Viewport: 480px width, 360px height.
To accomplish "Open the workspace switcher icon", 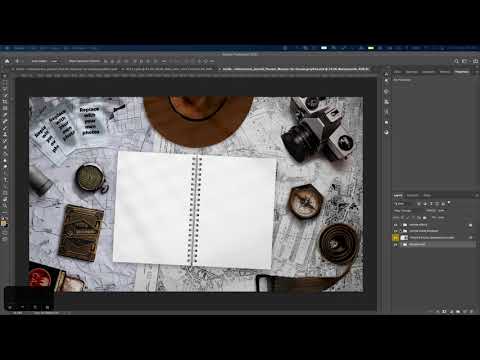I will pyautogui.click(x=465, y=61).
